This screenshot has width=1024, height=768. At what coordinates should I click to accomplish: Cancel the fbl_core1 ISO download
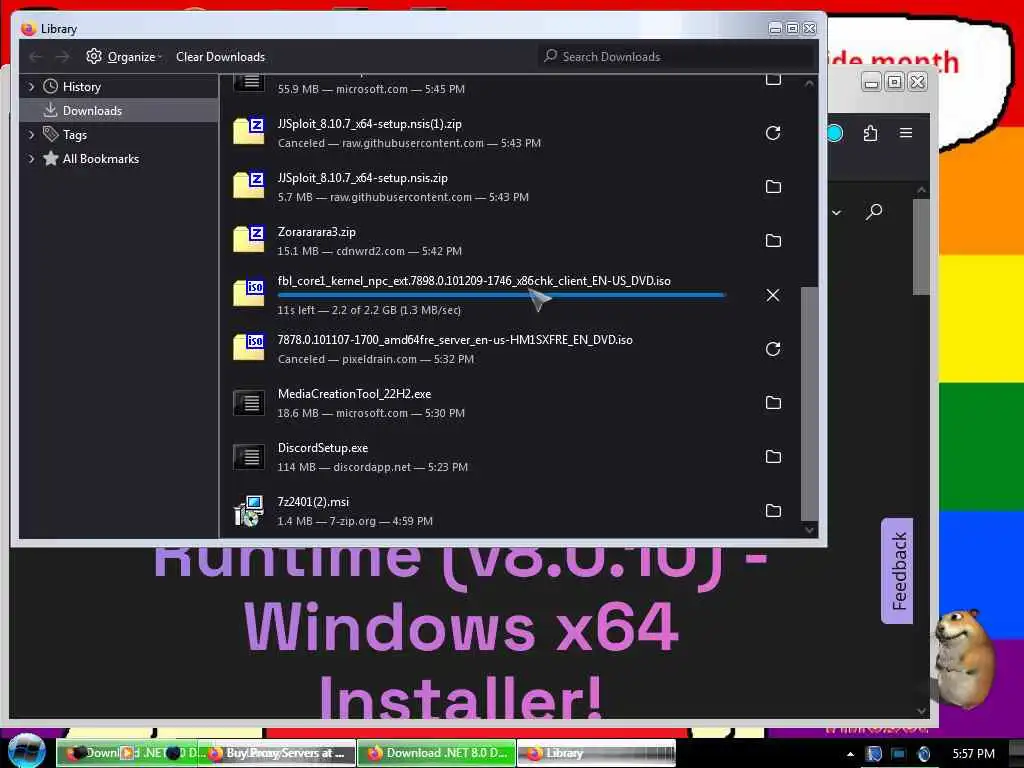(x=773, y=295)
